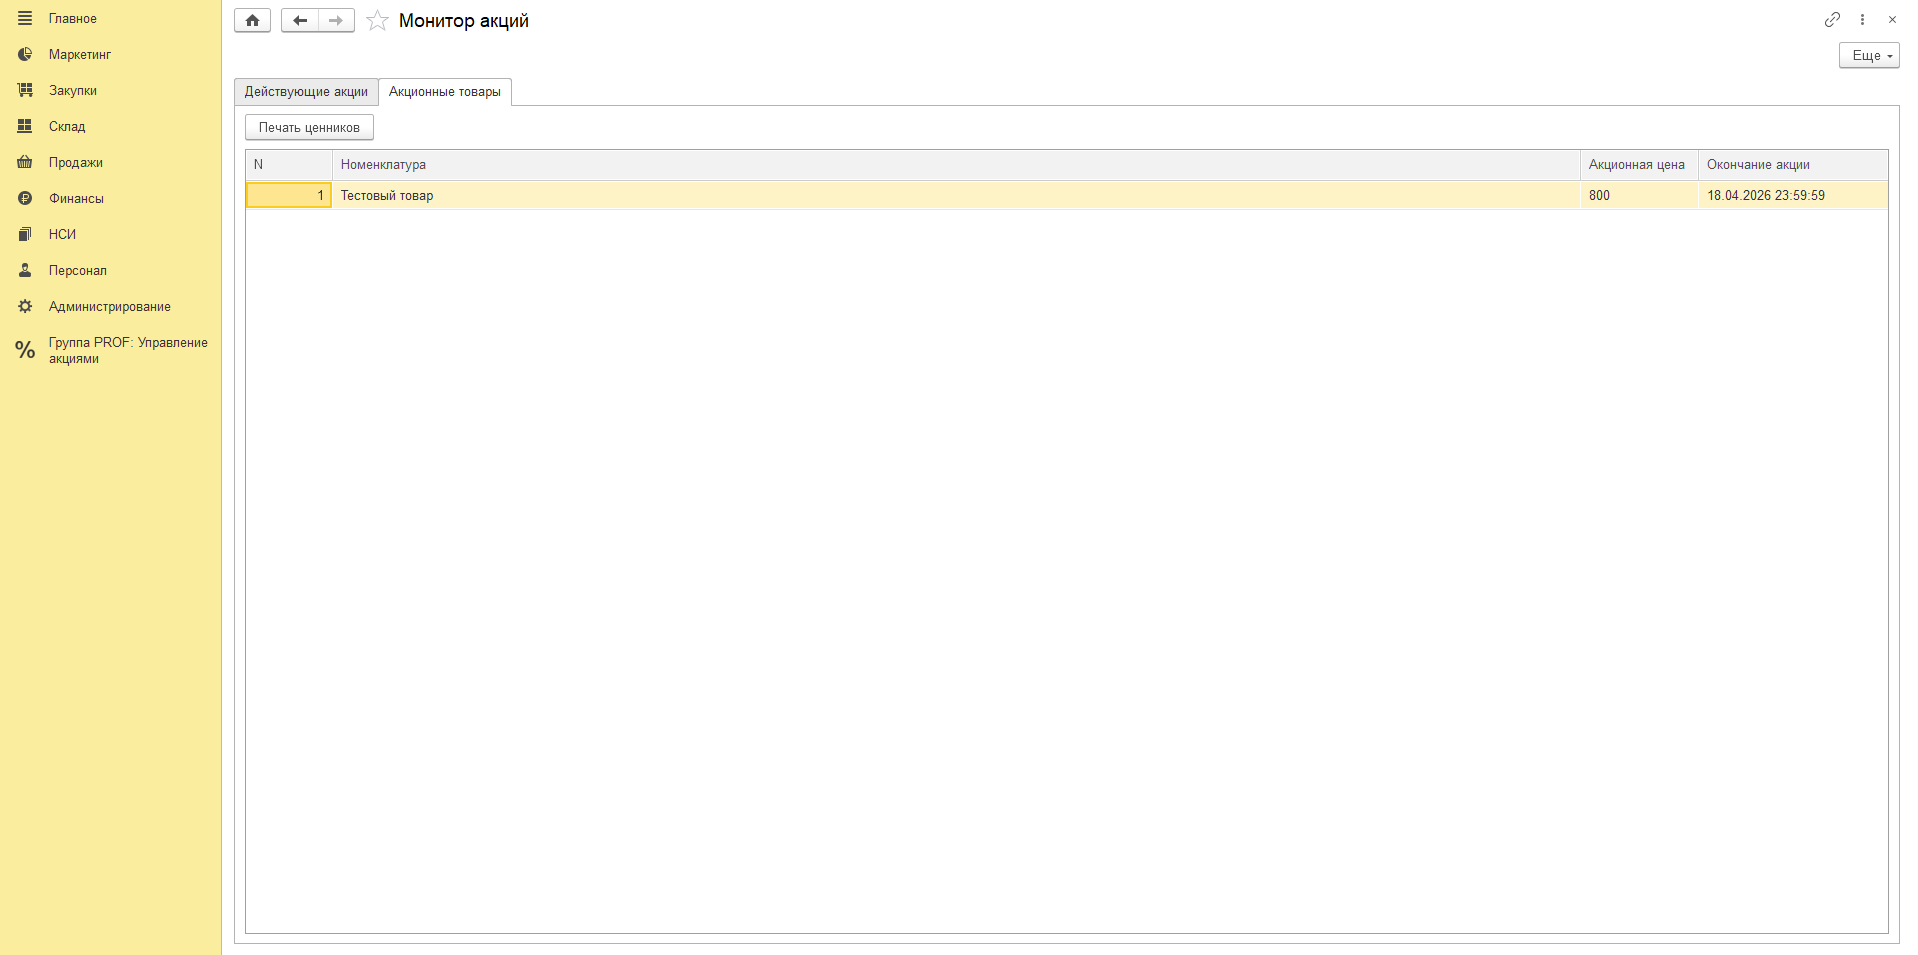The image size is (1918, 955).
Task: Sort by Акционная цена column header
Action: [1636, 165]
